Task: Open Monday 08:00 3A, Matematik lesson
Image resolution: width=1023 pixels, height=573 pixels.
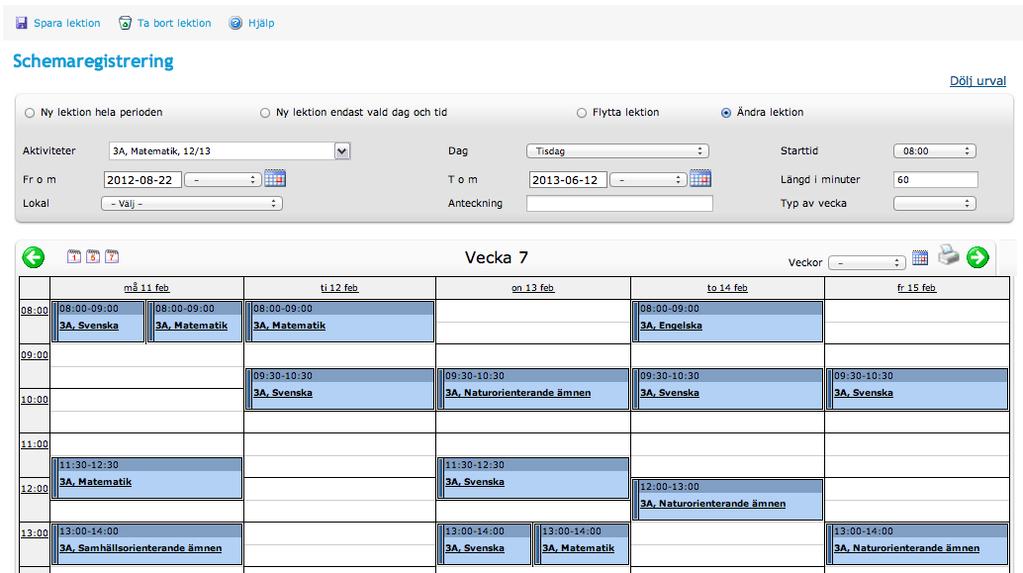Action: click(195, 321)
